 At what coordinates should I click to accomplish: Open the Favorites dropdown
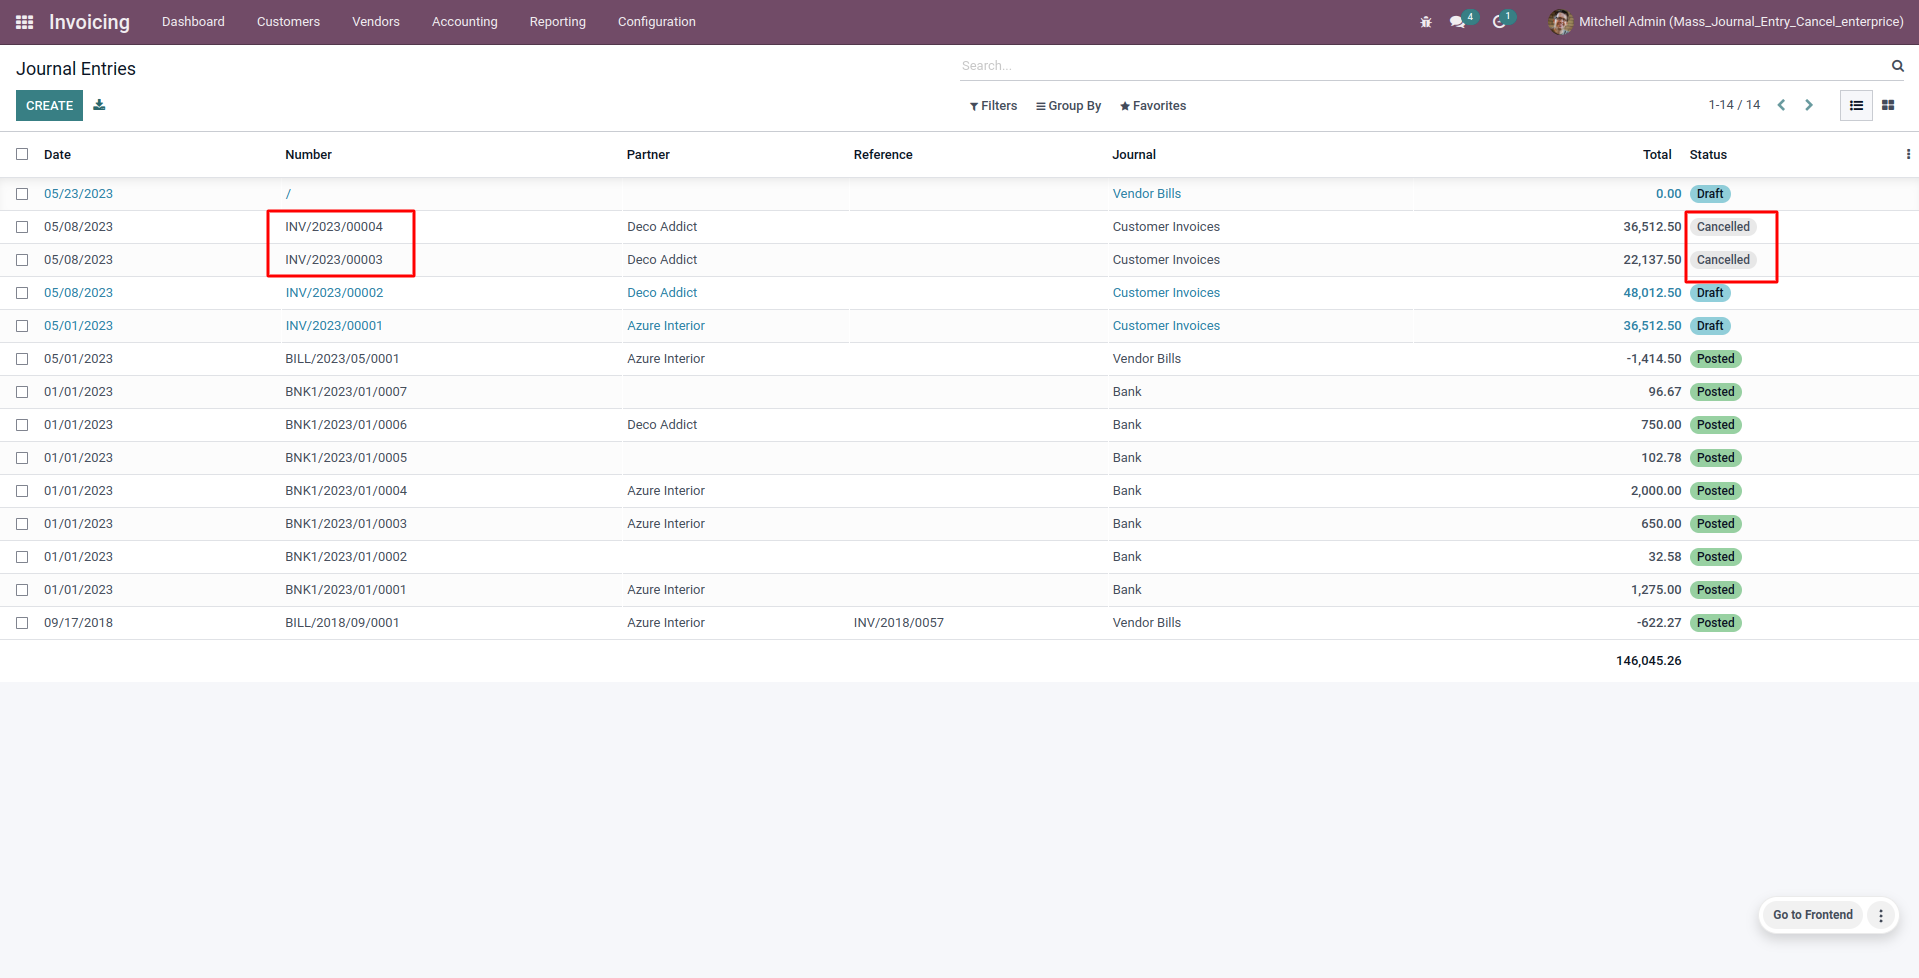(x=1153, y=106)
